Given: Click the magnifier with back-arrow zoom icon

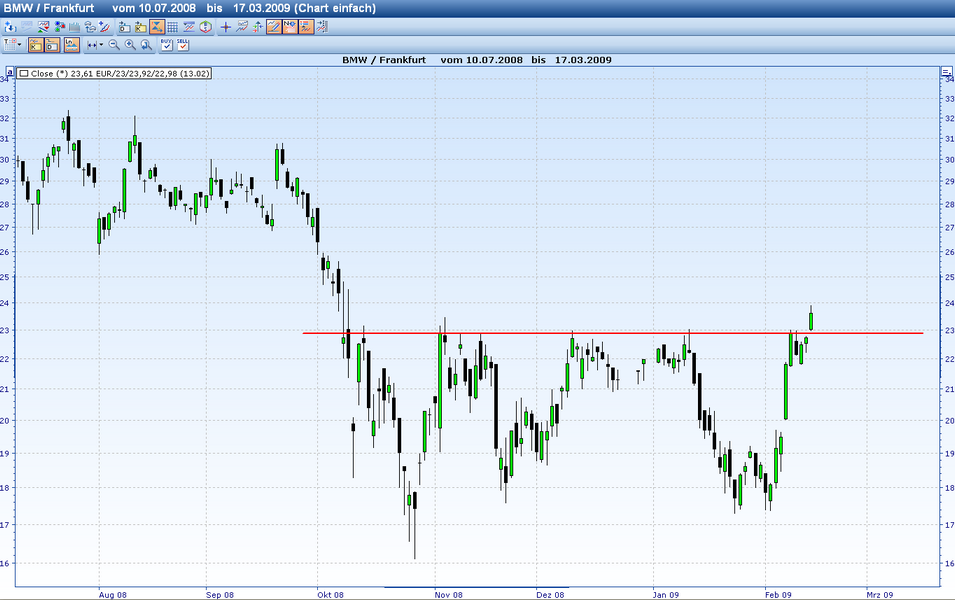Looking at the screenshot, I should tap(146, 44).
